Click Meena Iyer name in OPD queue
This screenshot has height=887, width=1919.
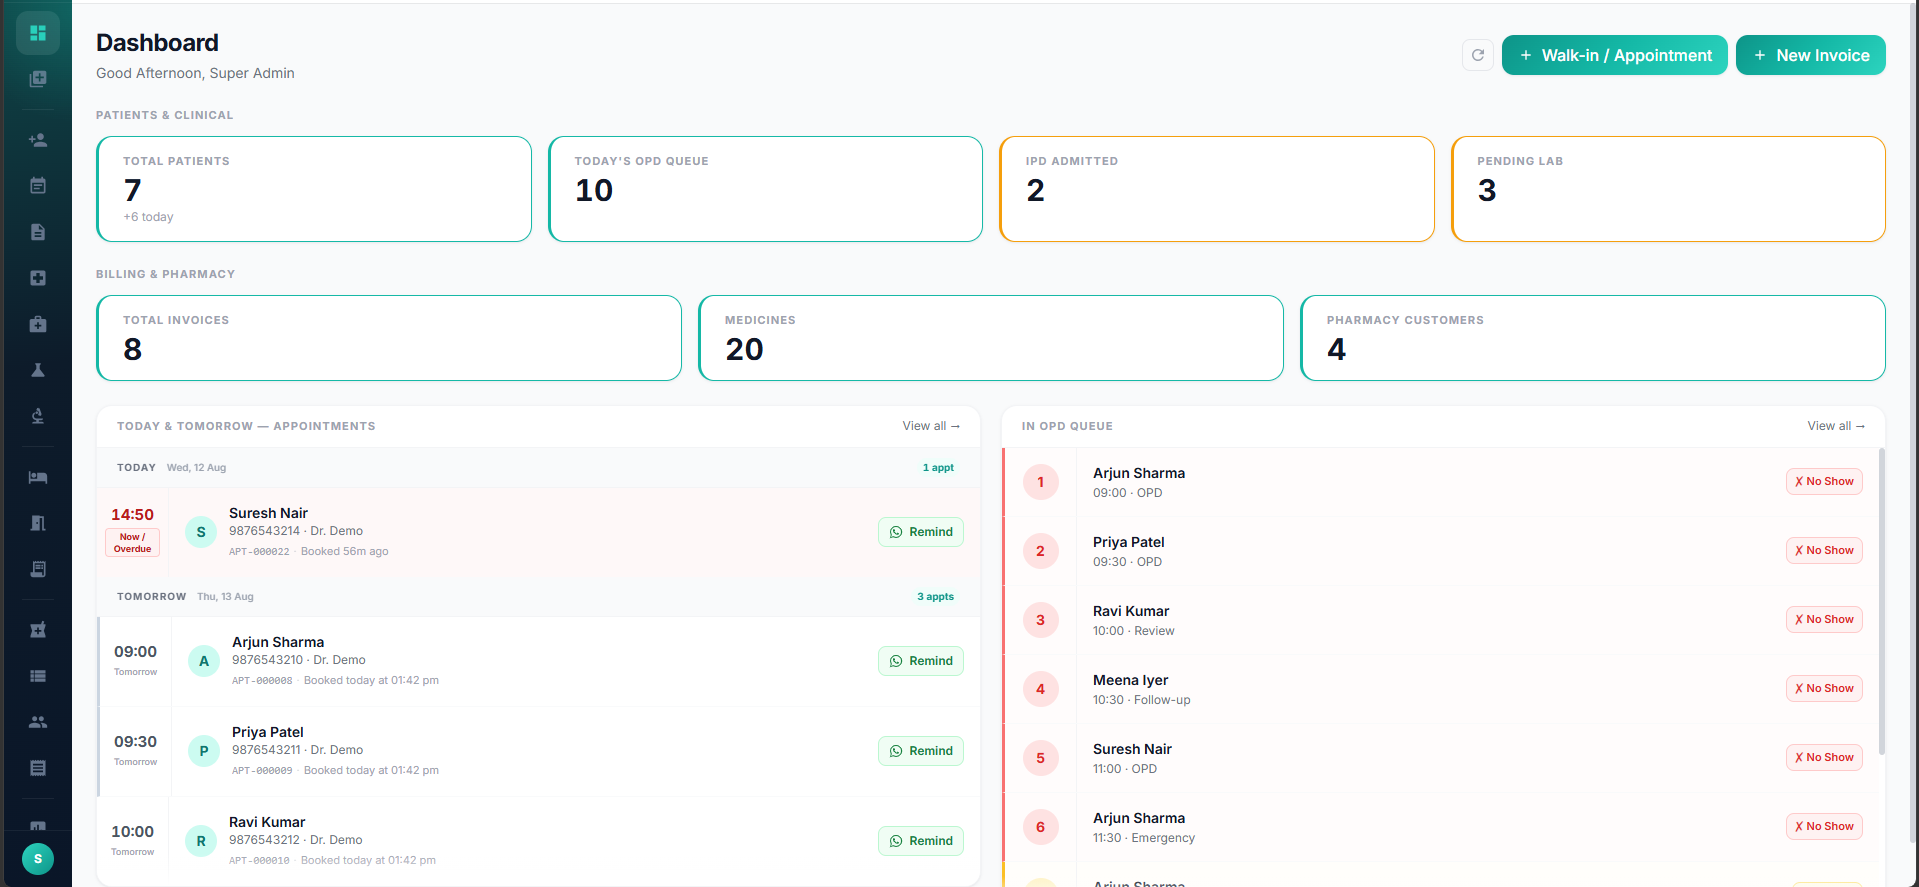pyautogui.click(x=1130, y=680)
